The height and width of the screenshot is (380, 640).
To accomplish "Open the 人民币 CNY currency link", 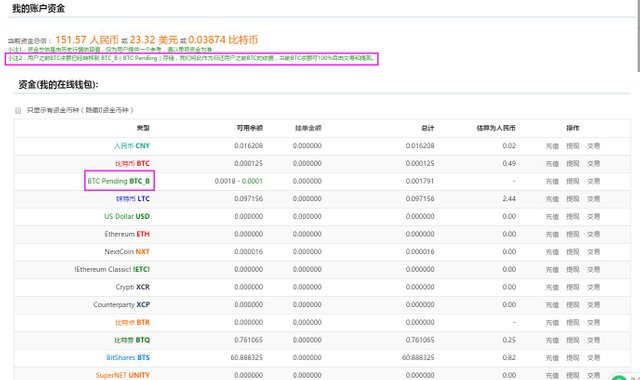I will [x=132, y=146].
